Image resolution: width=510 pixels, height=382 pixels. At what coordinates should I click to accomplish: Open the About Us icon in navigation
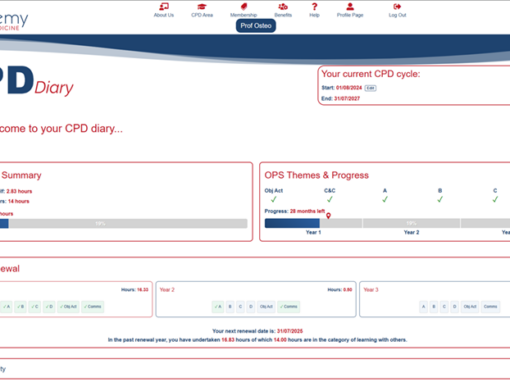pyautogui.click(x=164, y=7)
